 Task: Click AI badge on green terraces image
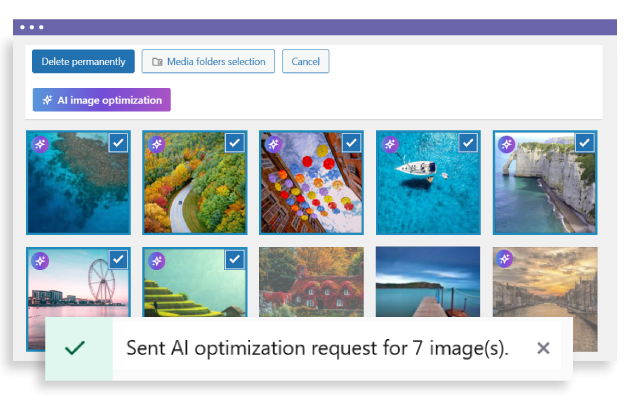157,260
